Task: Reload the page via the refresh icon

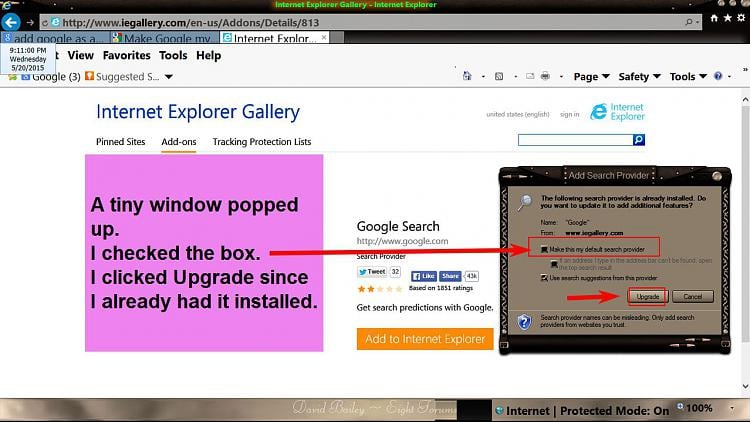Action: pos(45,22)
